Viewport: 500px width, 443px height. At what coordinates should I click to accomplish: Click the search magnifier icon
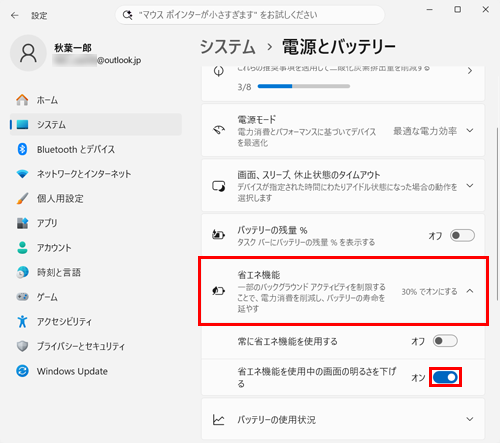pyautogui.click(x=127, y=15)
